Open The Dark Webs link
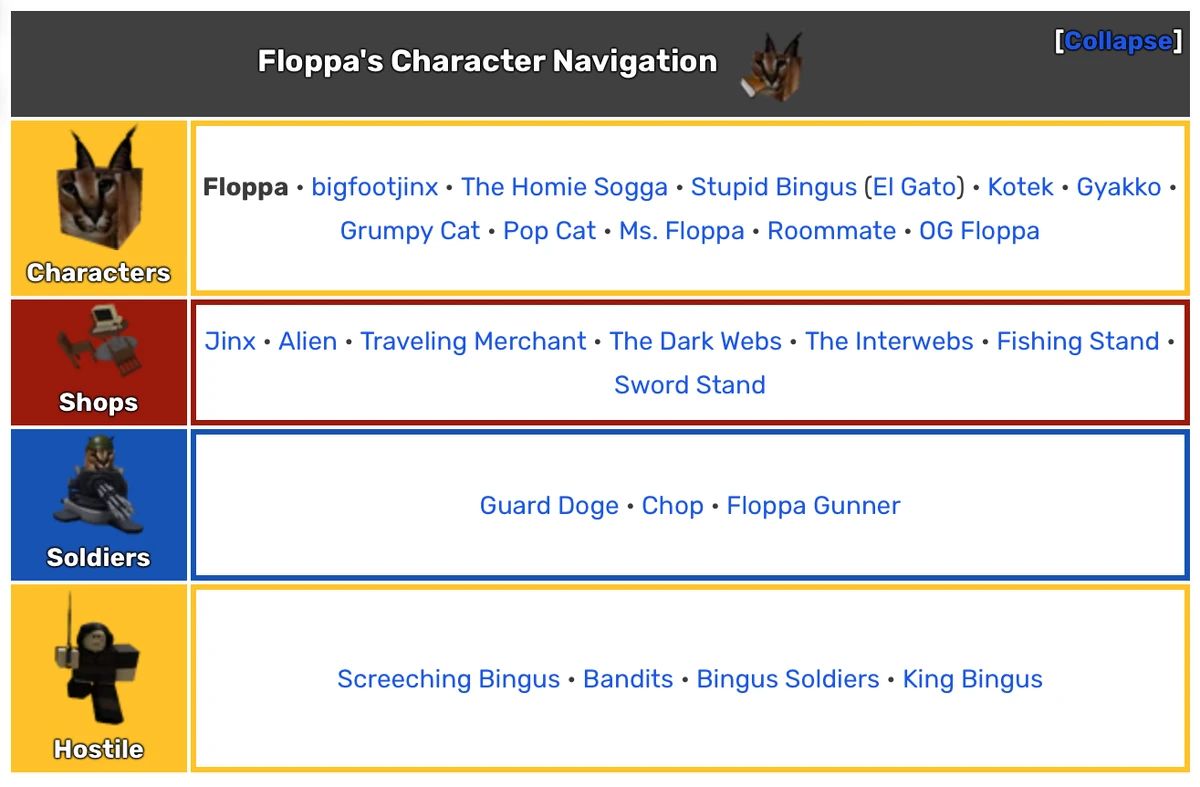Image resolution: width=1200 pixels, height=787 pixels. click(695, 341)
